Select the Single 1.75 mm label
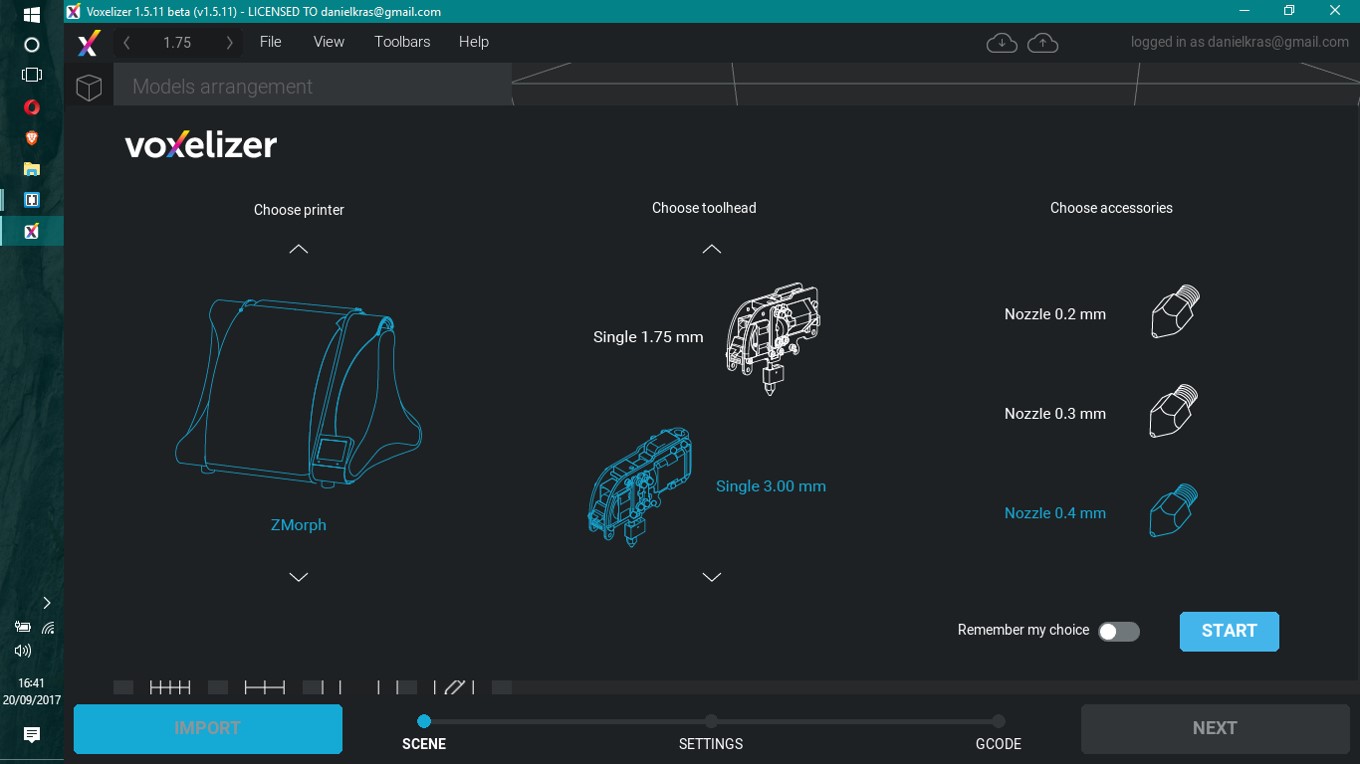 [x=648, y=337]
